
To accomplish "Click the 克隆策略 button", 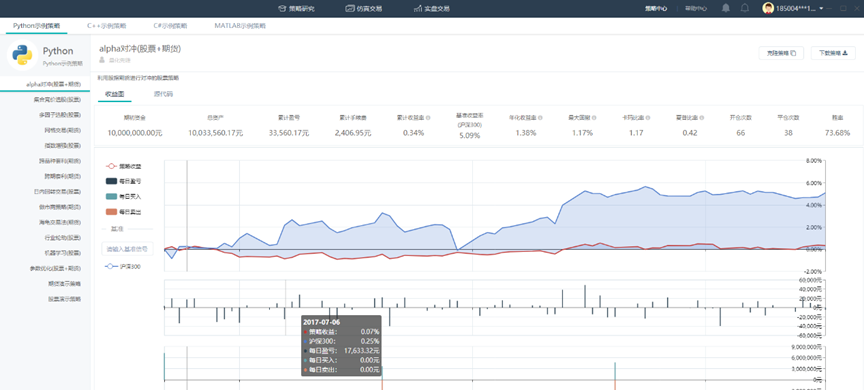I will click(x=781, y=53).
